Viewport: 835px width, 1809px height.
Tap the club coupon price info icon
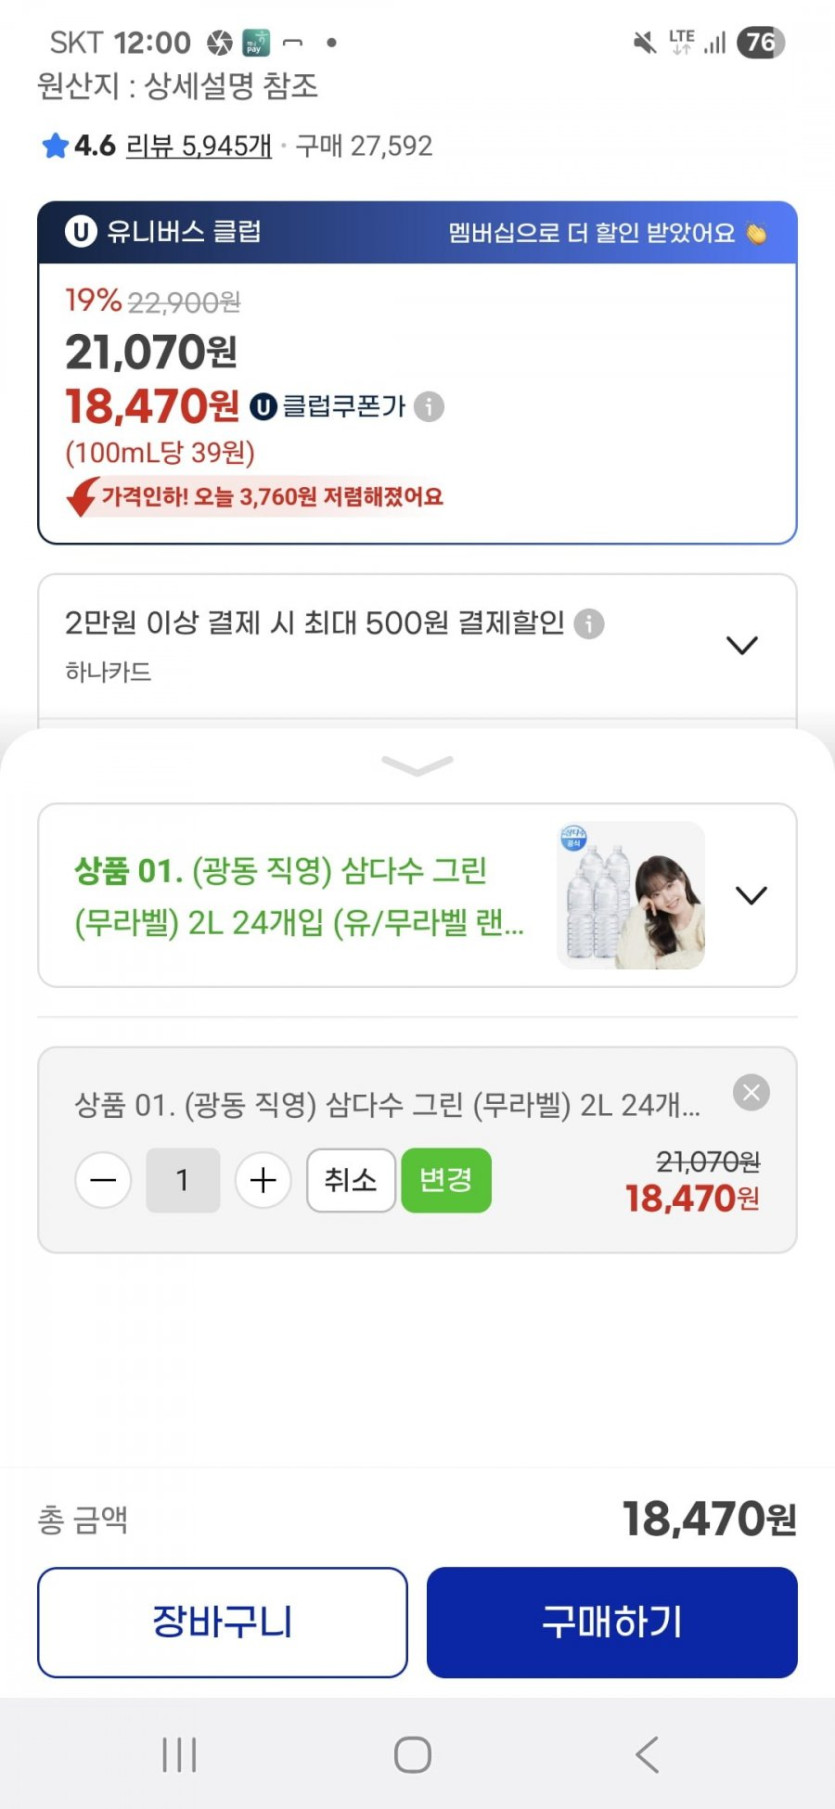pyautogui.click(x=429, y=407)
